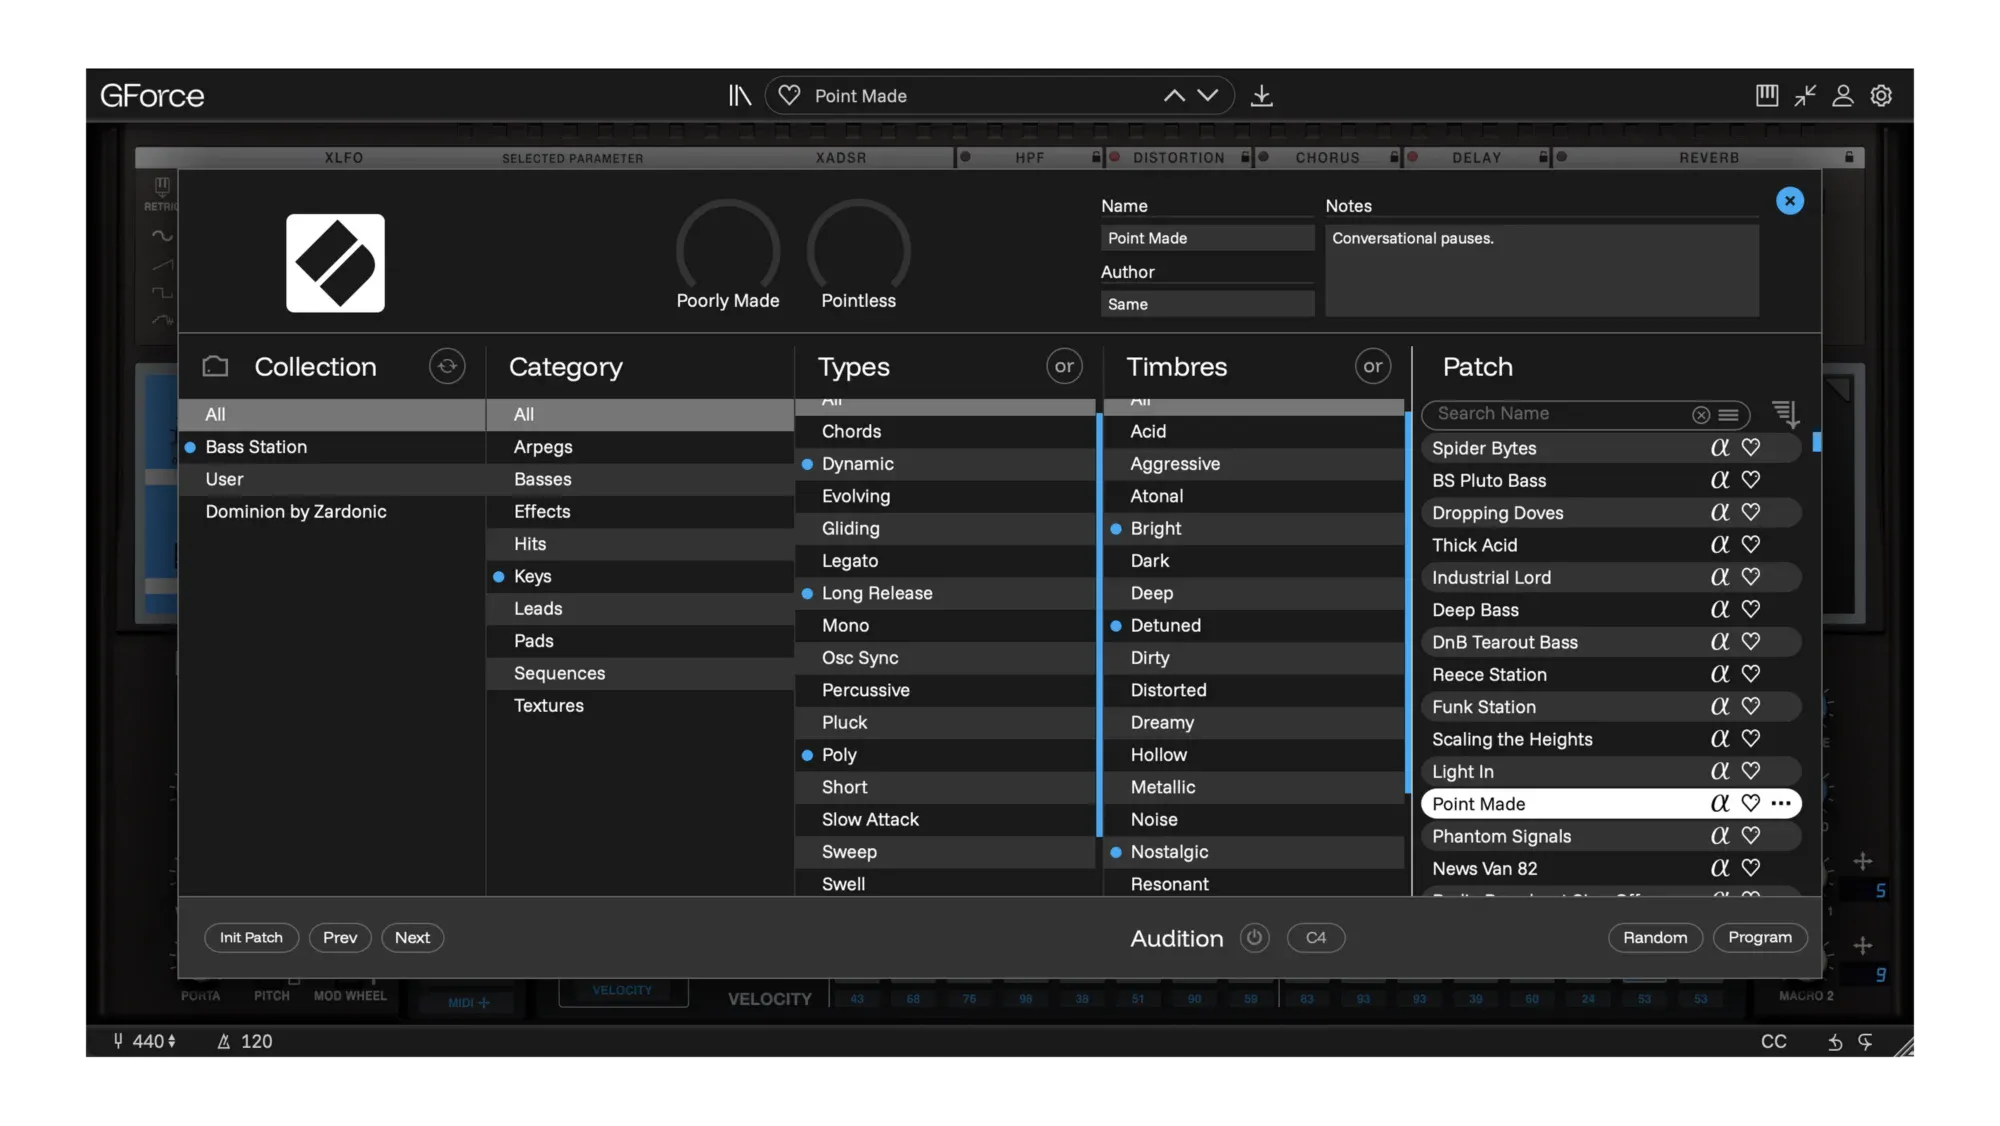Screen dimensions: 2000x1126
Task: Clear the Search Name field
Action: [x=1700, y=414]
